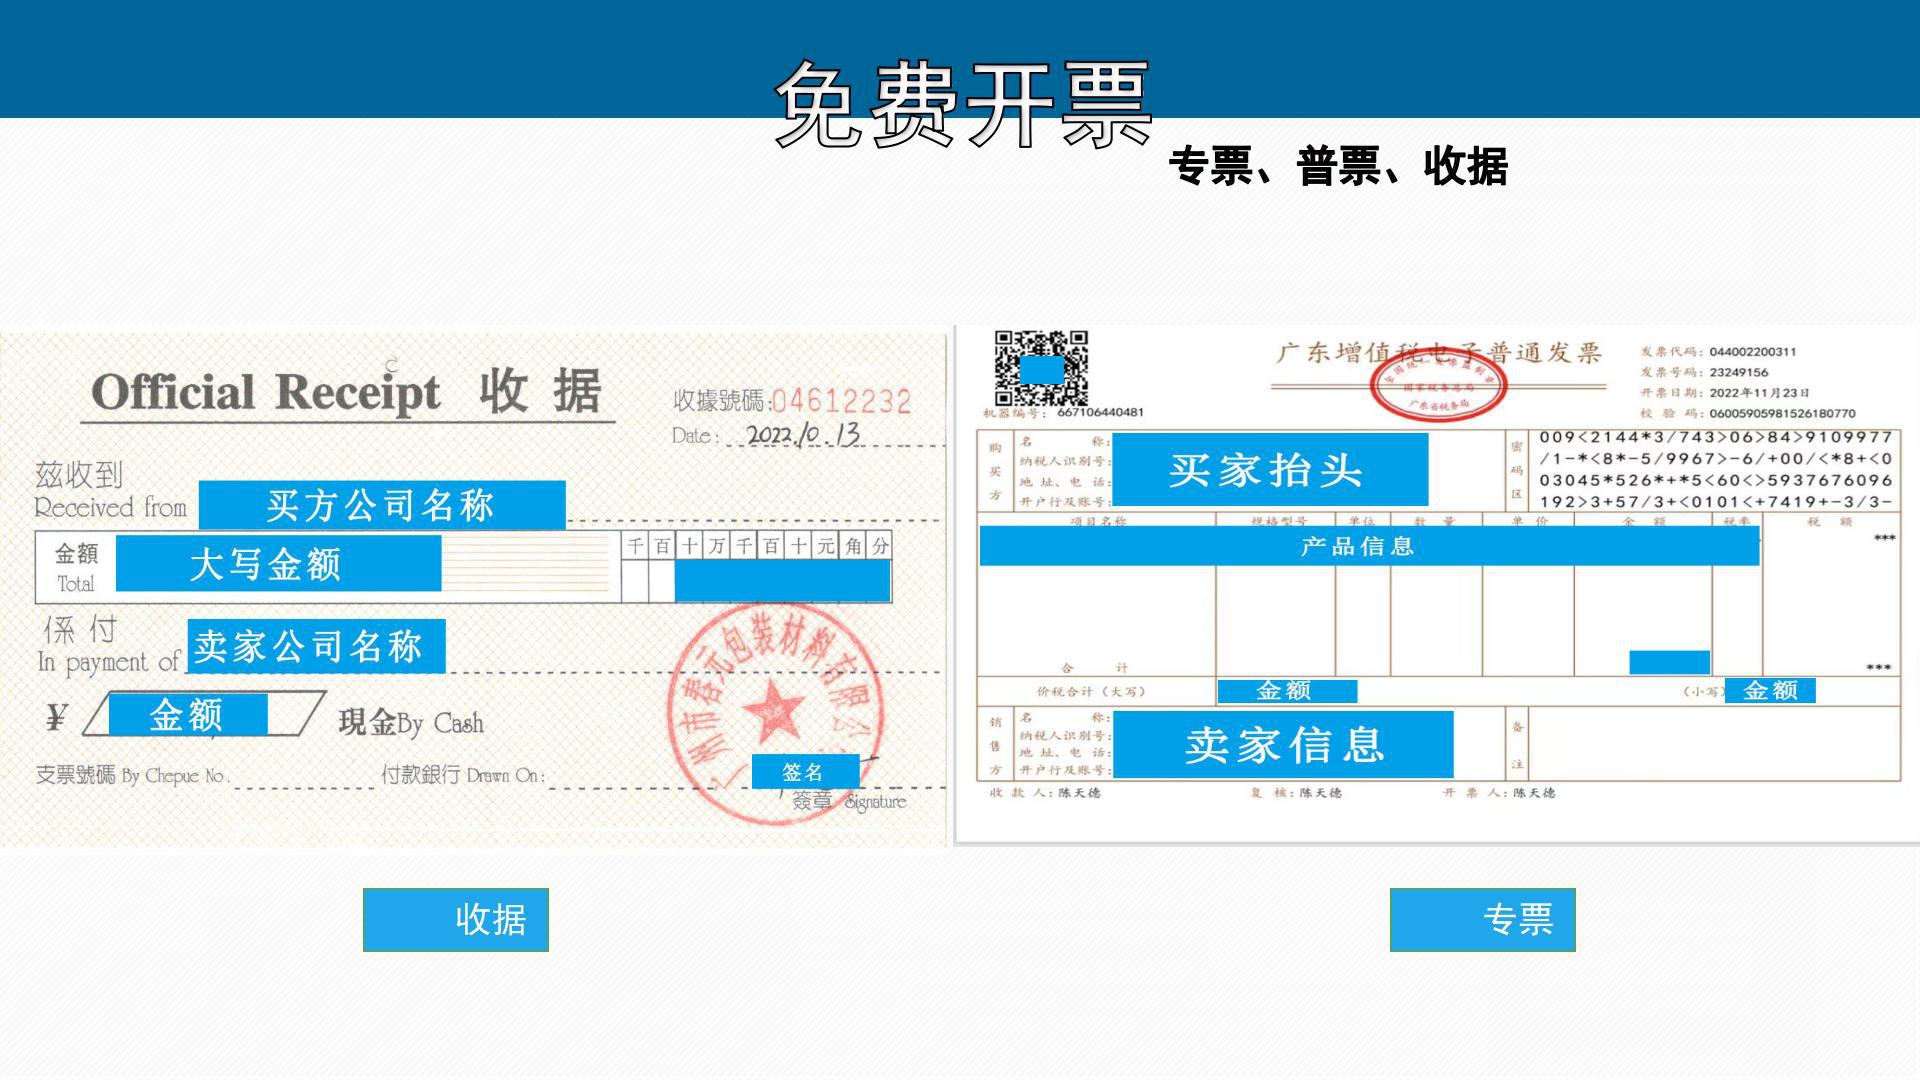This screenshot has width=1920, height=1080.
Task: Click the 免费开票 title heading
Action: pyautogui.click(x=963, y=104)
